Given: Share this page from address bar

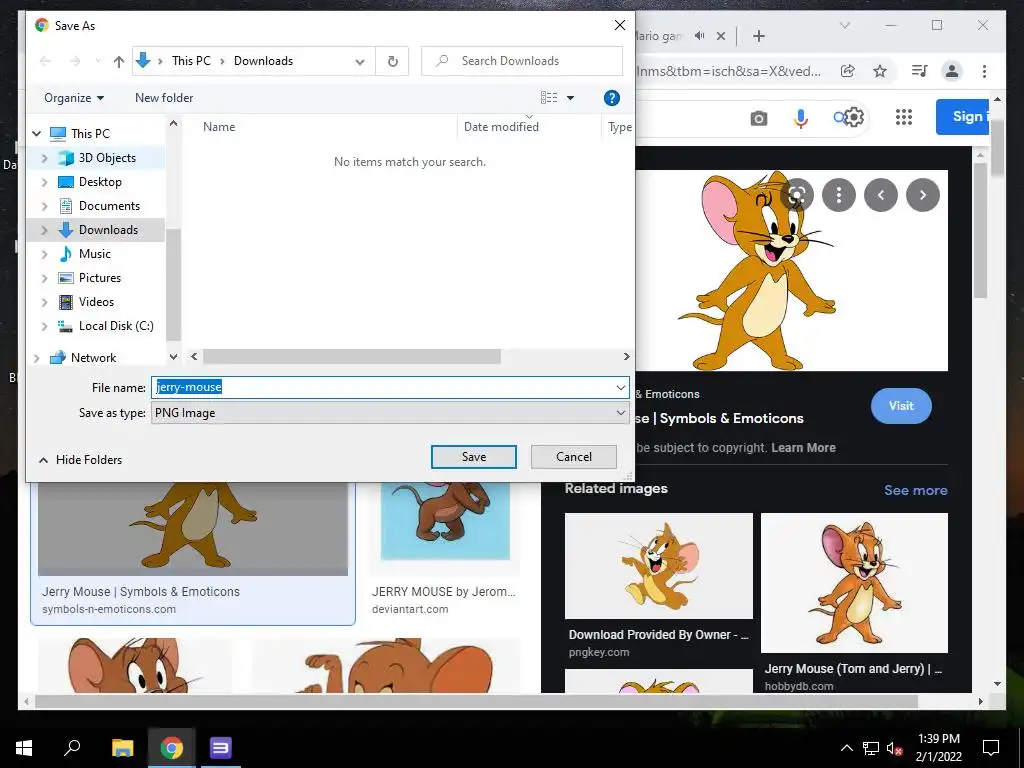Looking at the screenshot, I should (848, 71).
